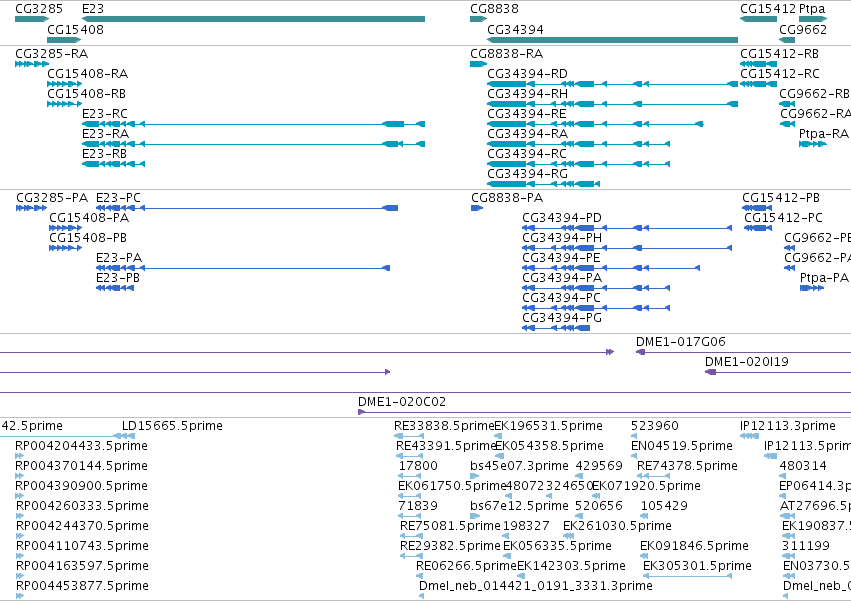Viewport: 851px width, 601px height.
Task: Click EST RP004260333.5prime
Action: coord(82,506)
